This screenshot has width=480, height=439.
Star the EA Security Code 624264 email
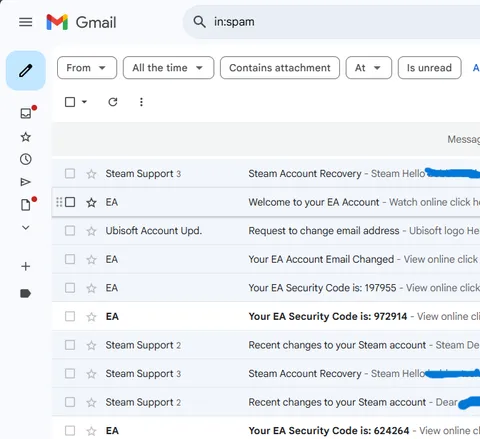point(91,431)
